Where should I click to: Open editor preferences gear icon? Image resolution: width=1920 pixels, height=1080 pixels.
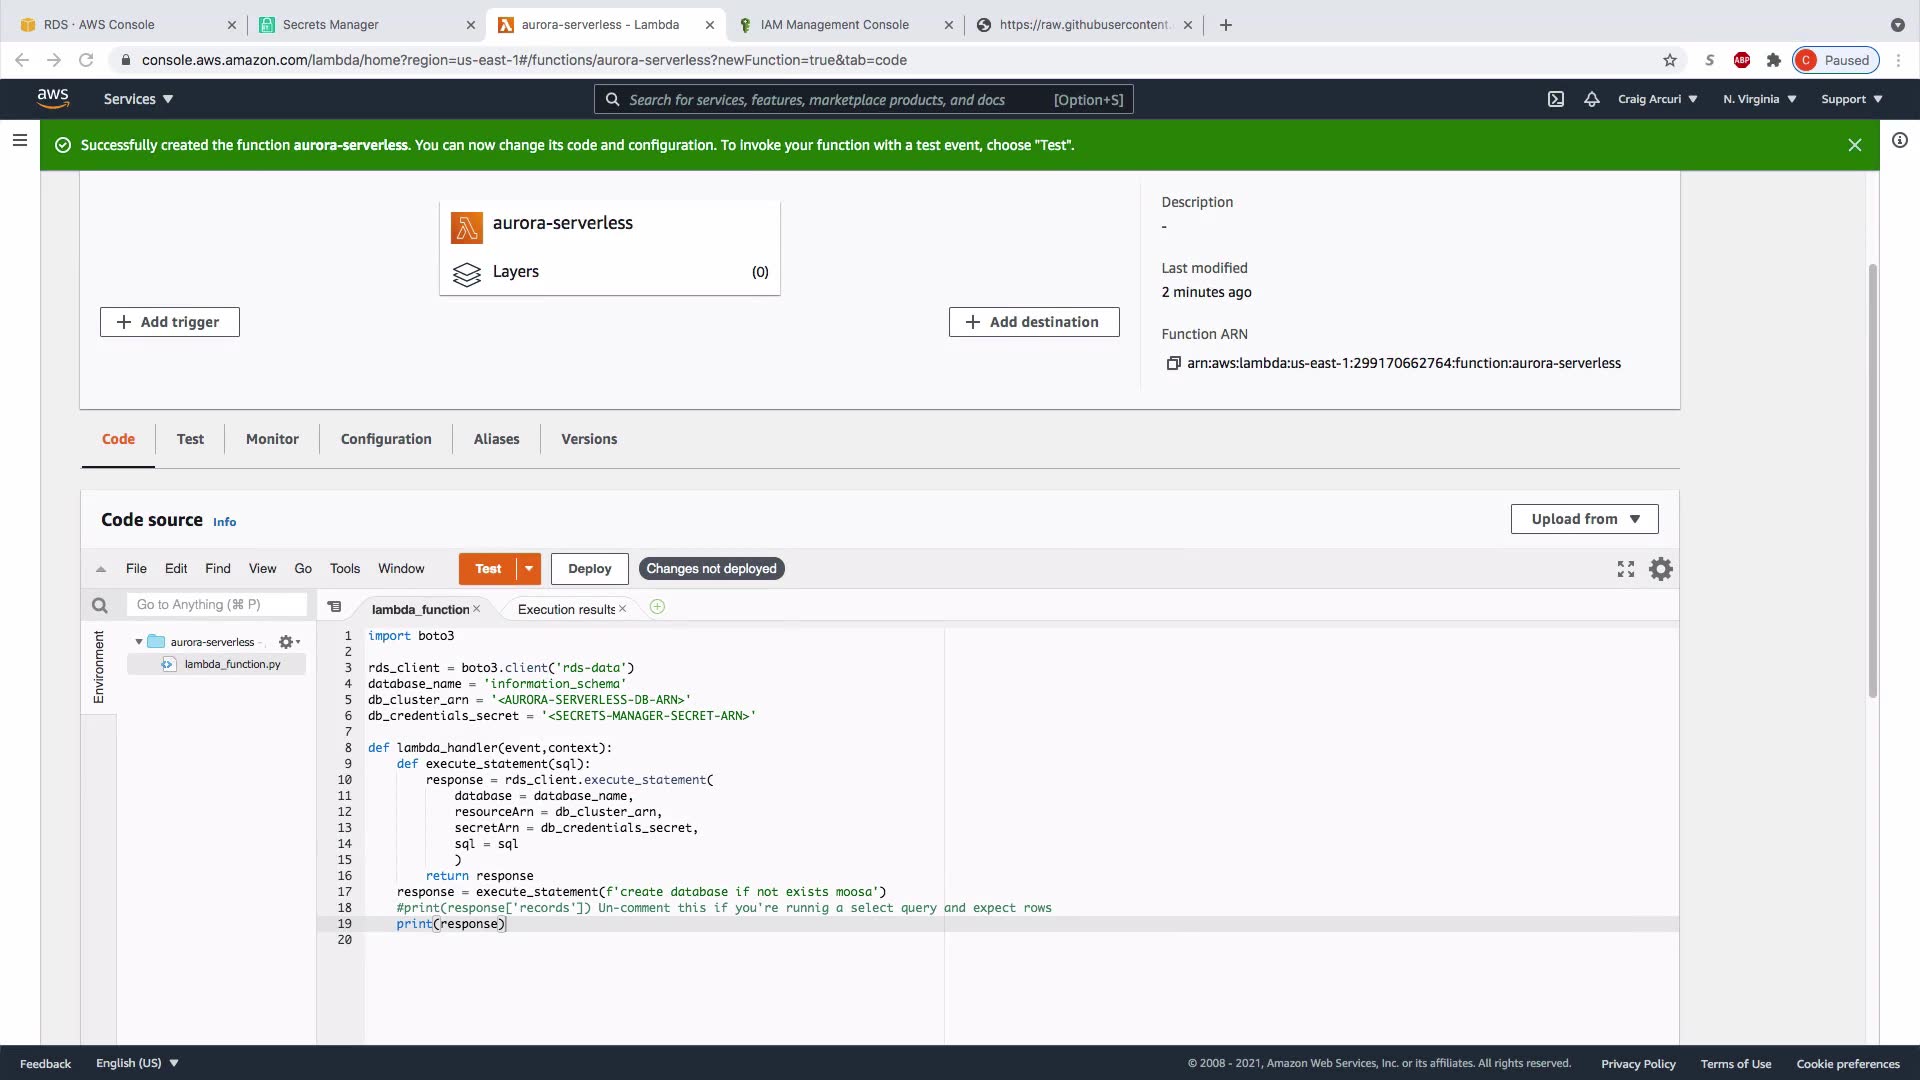(x=1661, y=569)
